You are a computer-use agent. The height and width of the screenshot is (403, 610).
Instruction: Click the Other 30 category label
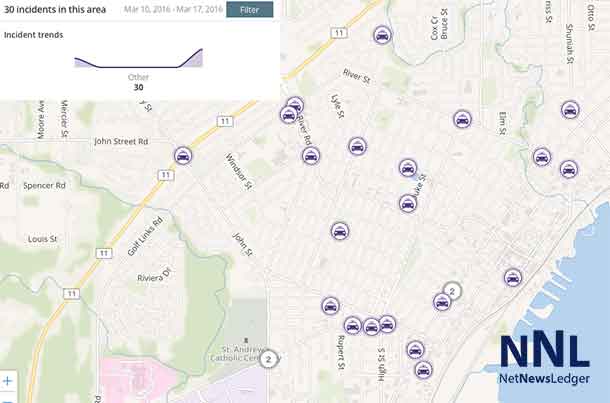pos(138,82)
